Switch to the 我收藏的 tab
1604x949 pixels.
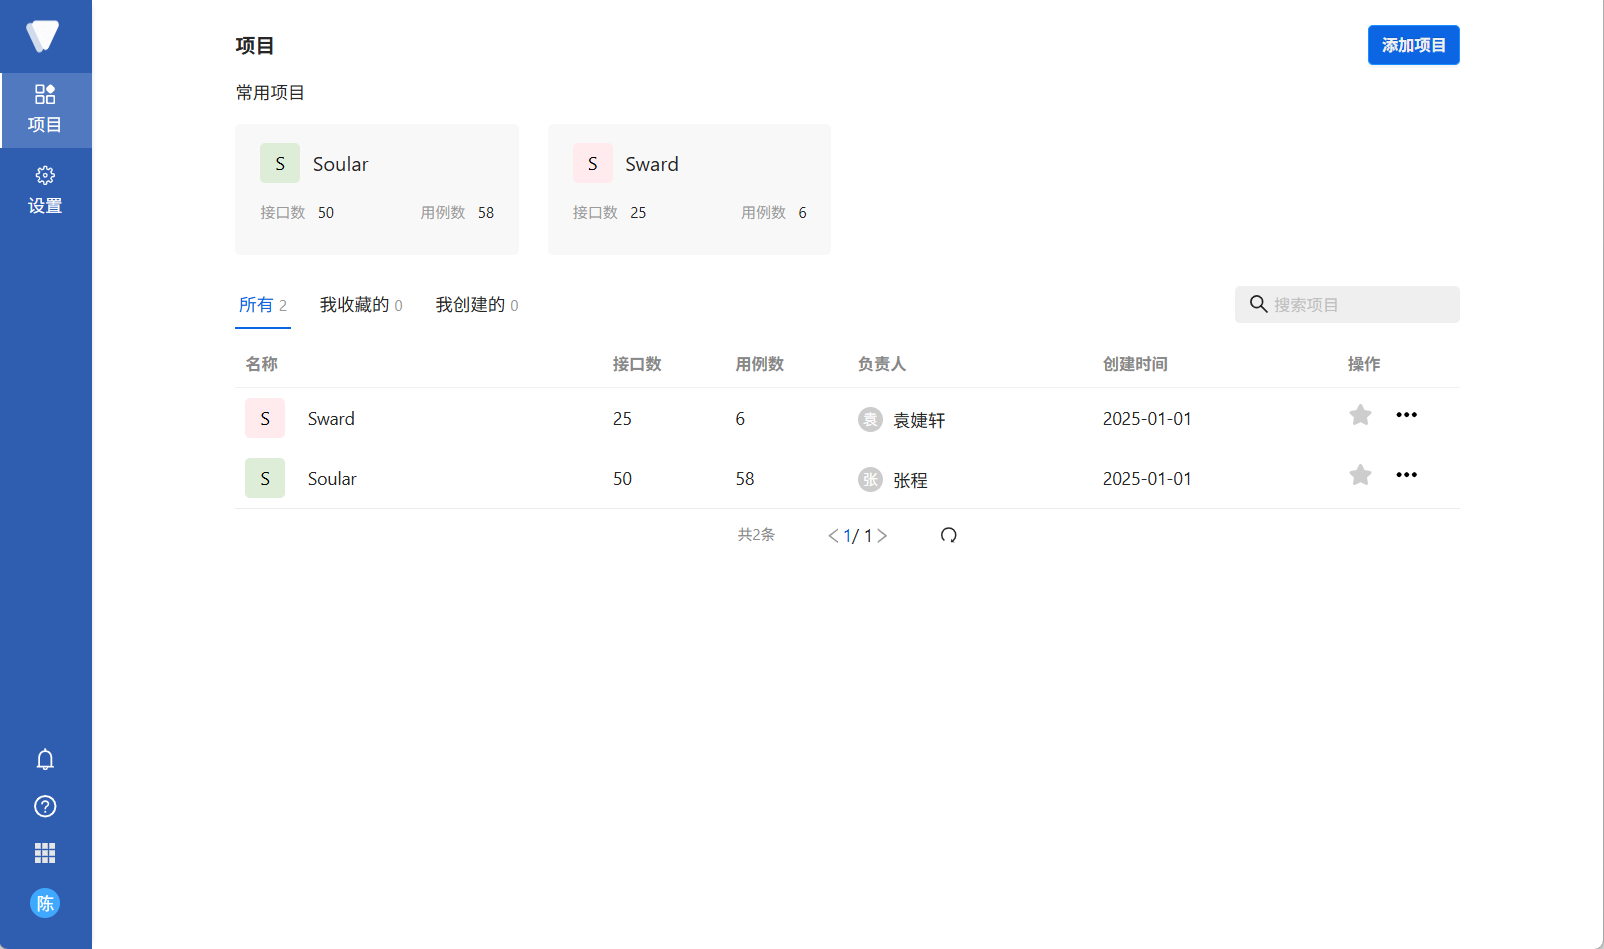pos(354,305)
